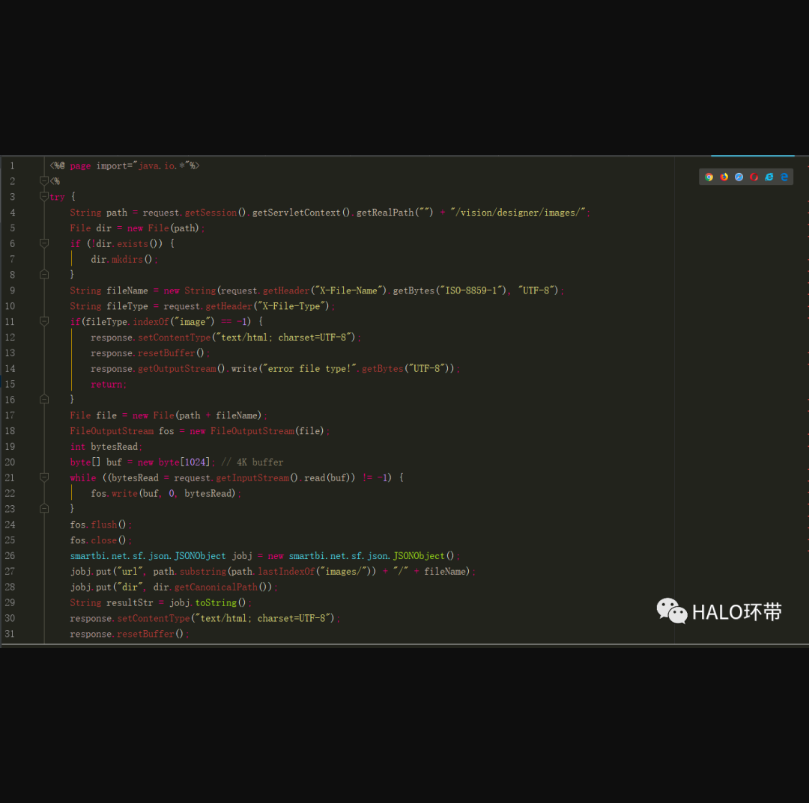Click line number 1 in the gutter
809x803 pixels.
[12, 166]
